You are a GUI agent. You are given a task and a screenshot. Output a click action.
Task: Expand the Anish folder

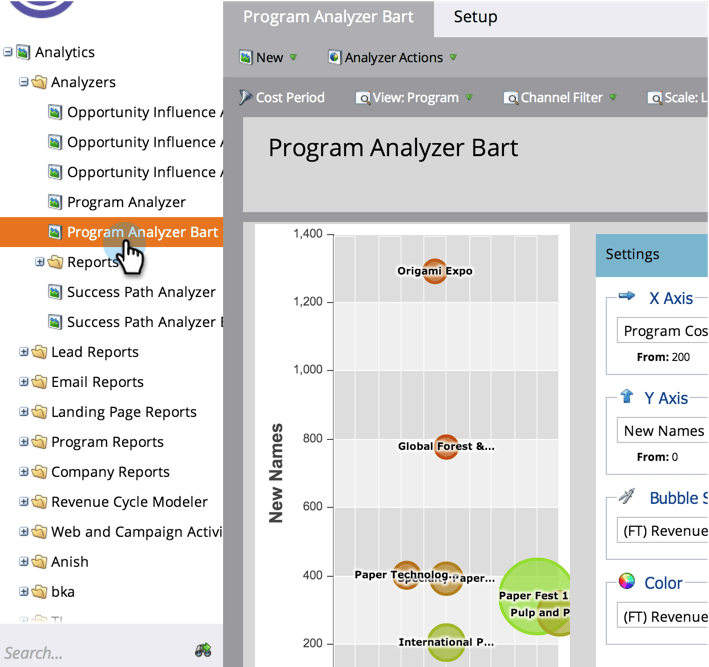(x=24, y=562)
